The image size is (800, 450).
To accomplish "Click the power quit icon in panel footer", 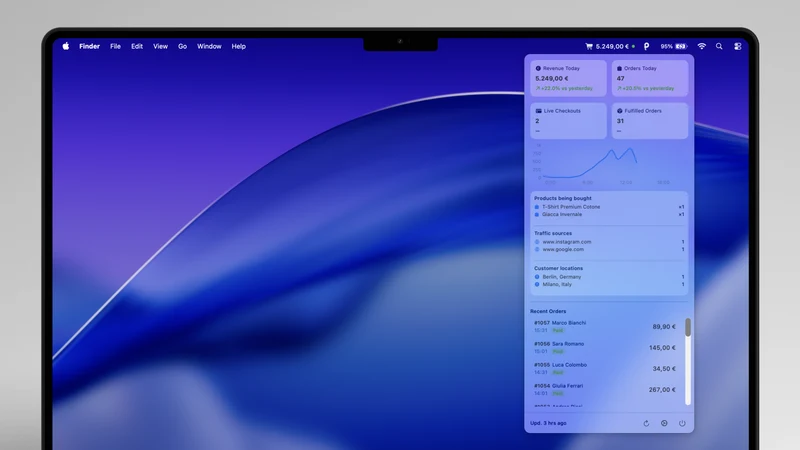I will coord(682,423).
